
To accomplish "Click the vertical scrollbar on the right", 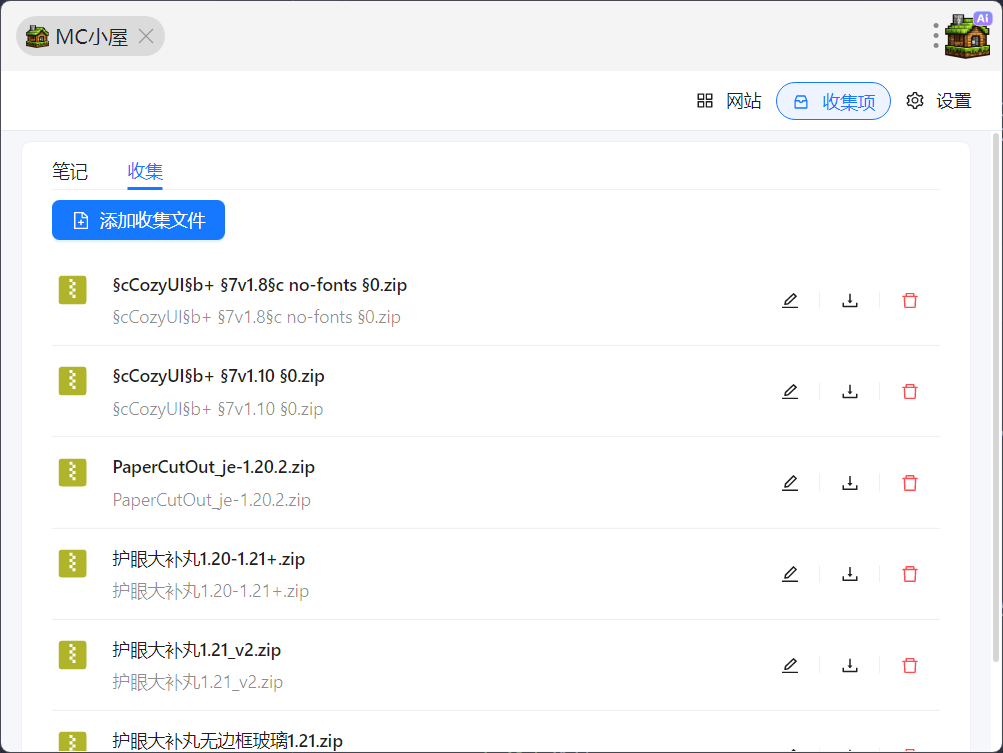I will 995,400.
